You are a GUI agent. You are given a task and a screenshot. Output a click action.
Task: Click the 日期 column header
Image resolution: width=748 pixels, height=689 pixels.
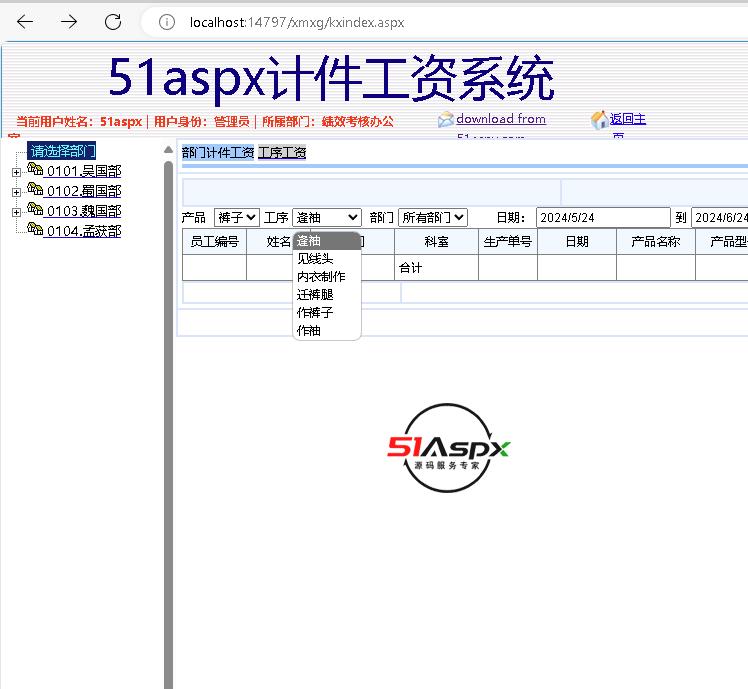[x=577, y=241]
